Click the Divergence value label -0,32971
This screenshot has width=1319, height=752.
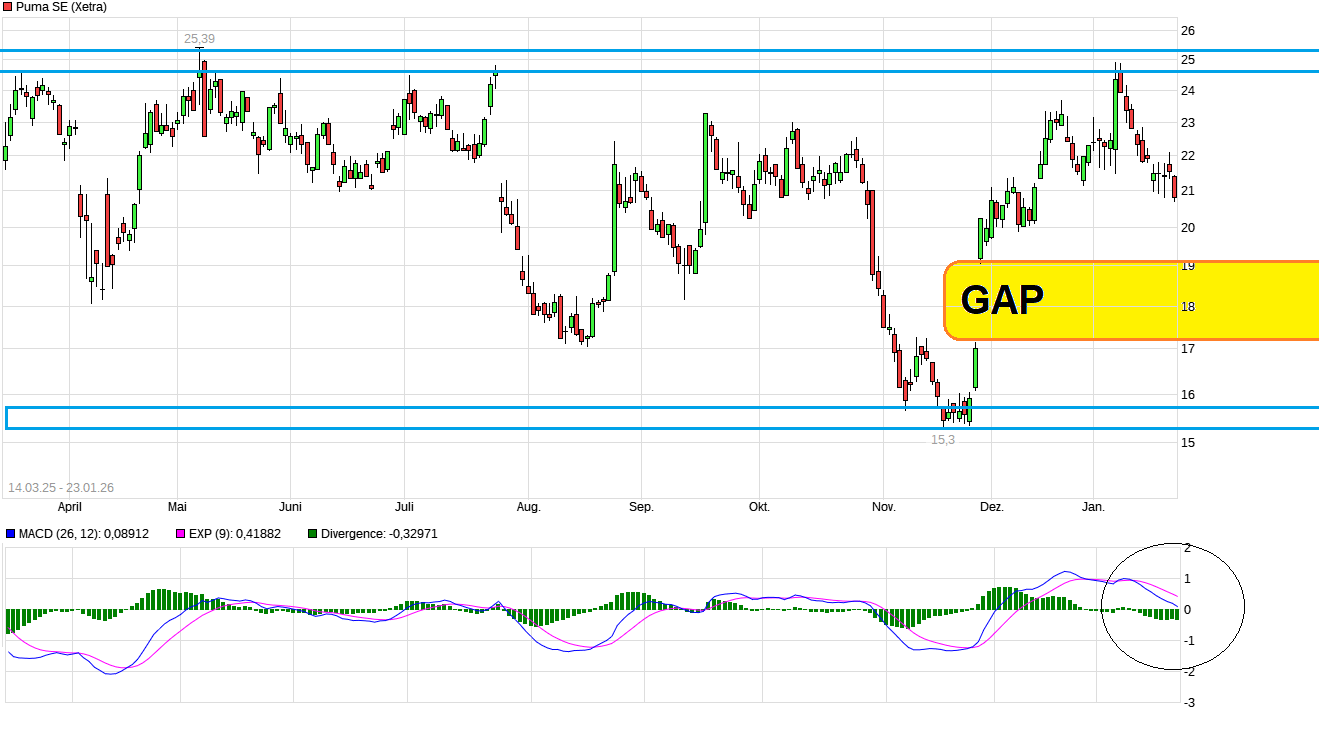pos(407,534)
